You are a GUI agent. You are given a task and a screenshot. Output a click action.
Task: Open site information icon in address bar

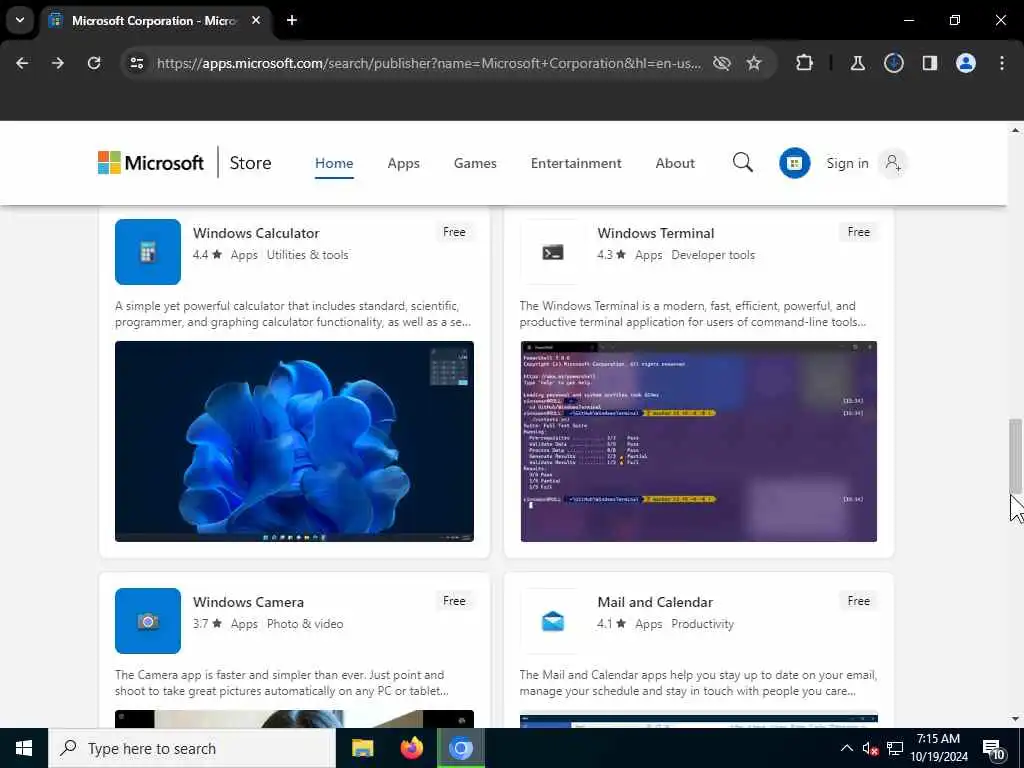136,63
